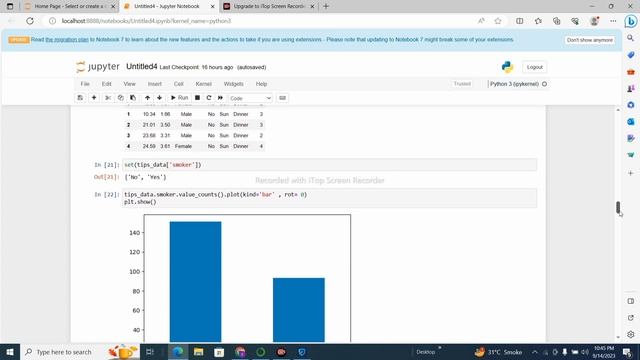
Task: Click value 21.01 in table row 2
Action: point(149,125)
